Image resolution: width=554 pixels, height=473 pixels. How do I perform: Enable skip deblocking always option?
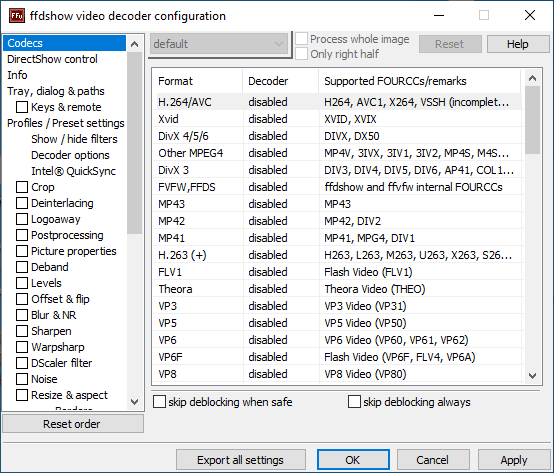tap(354, 402)
